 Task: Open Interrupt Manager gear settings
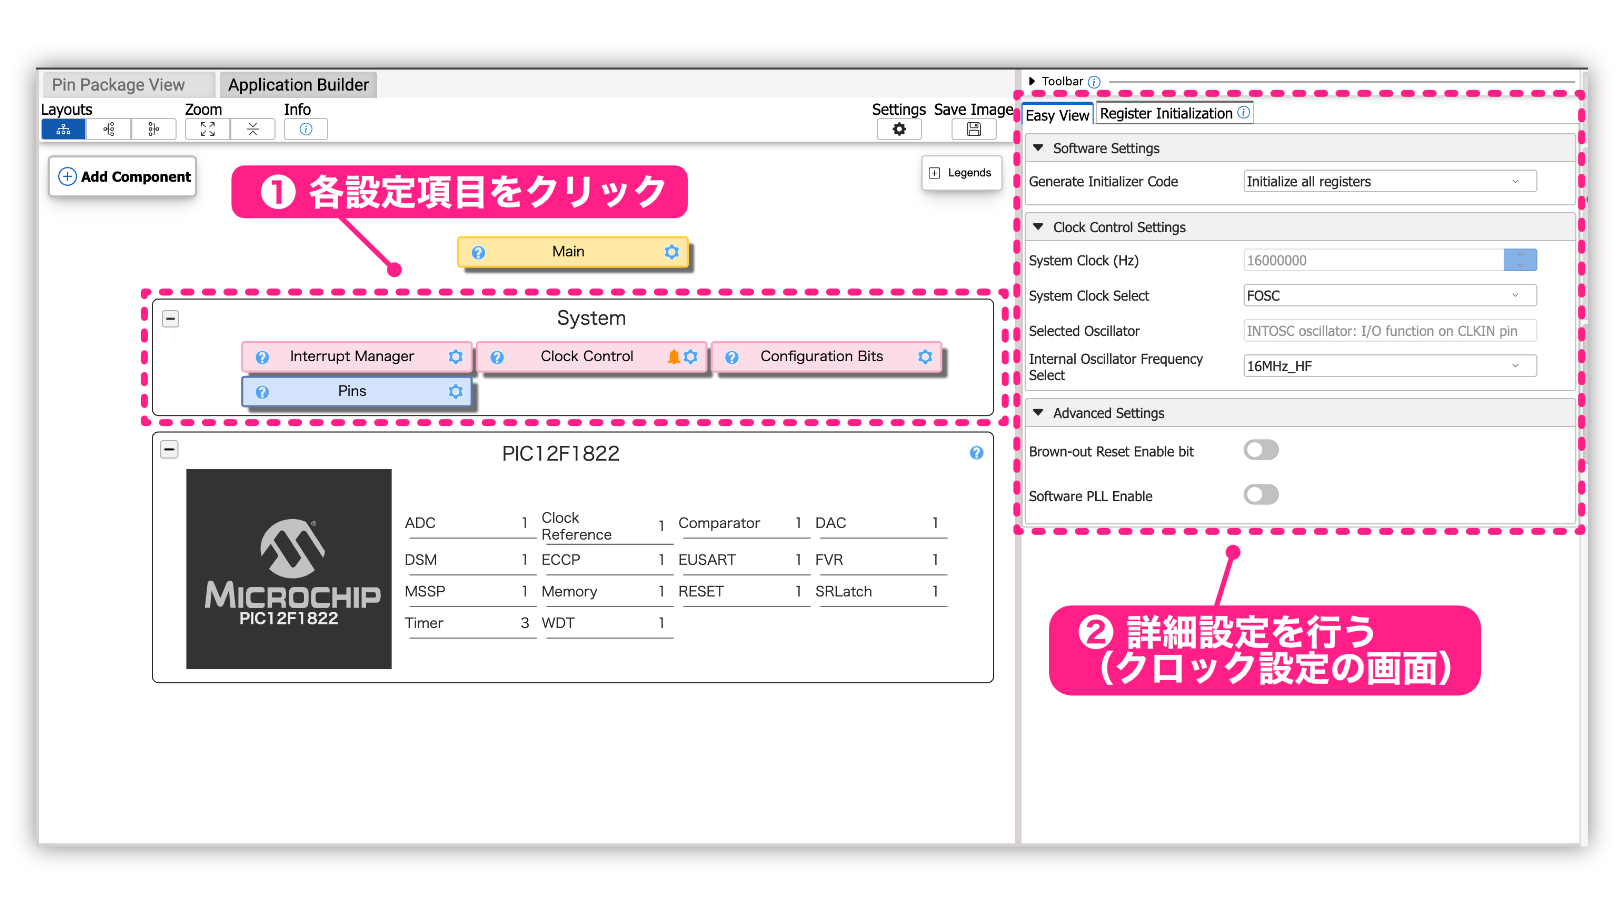coord(456,356)
